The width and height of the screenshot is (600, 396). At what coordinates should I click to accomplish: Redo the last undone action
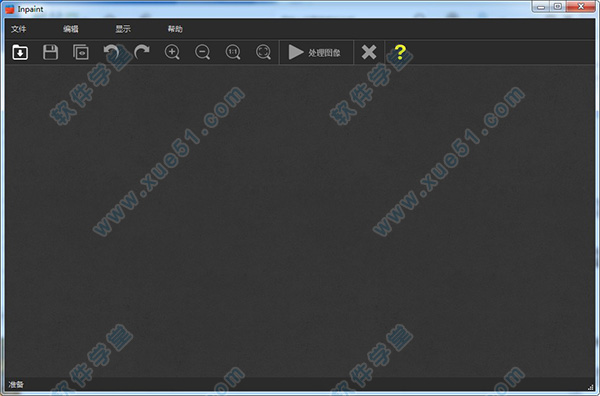[x=142, y=52]
